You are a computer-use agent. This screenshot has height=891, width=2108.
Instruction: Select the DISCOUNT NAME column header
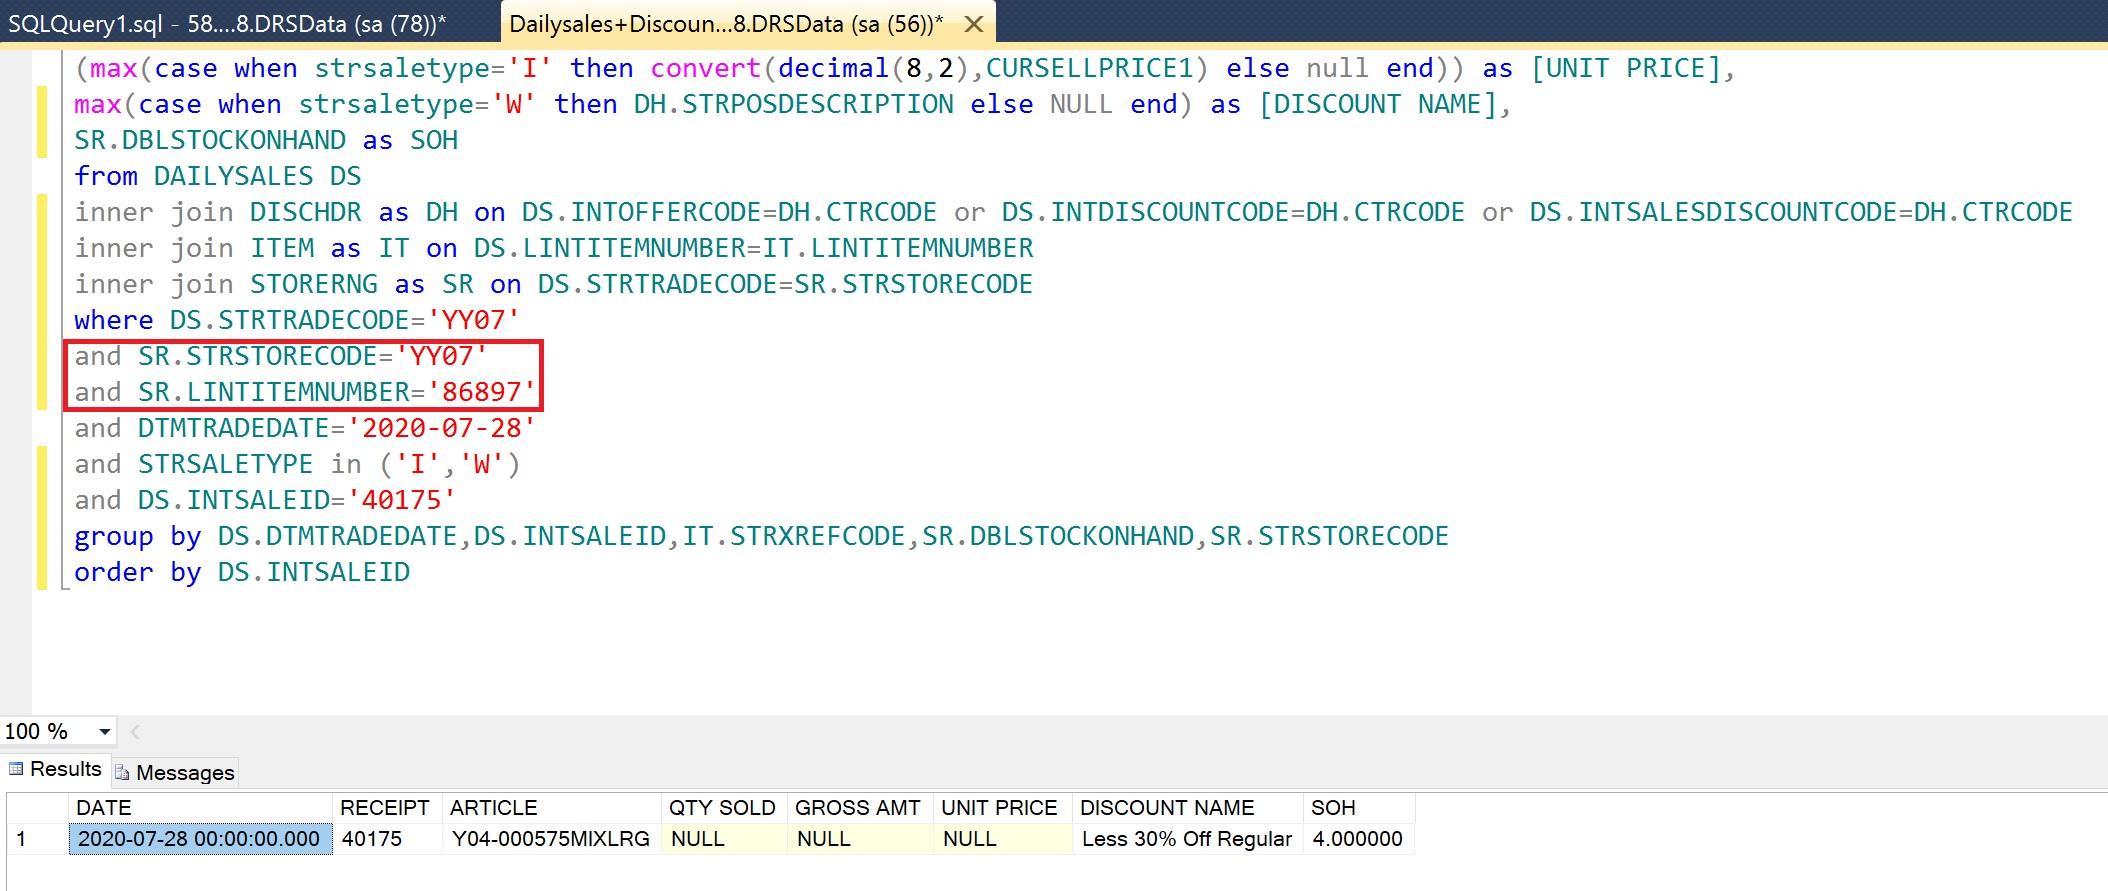point(1187,808)
